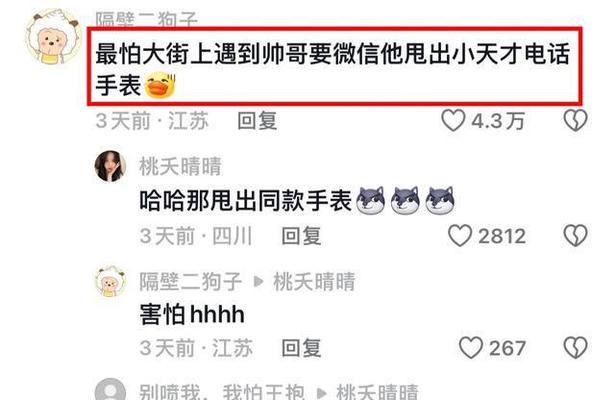The height and width of the screenshot is (400, 615).
Task: Open 隔壁二狗子 username in the reply thread
Action: [191, 282]
